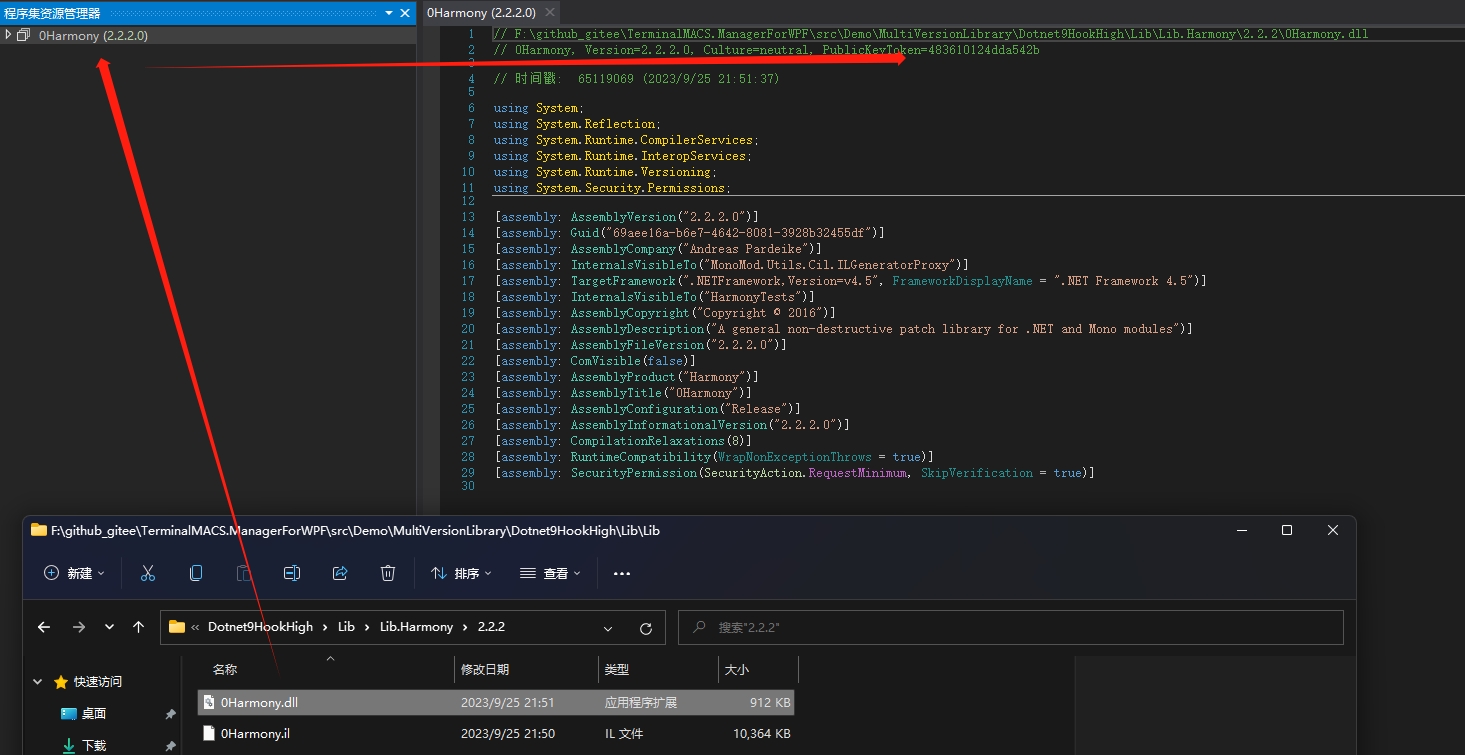Click the 0Harmony.il file icon

pos(209,734)
